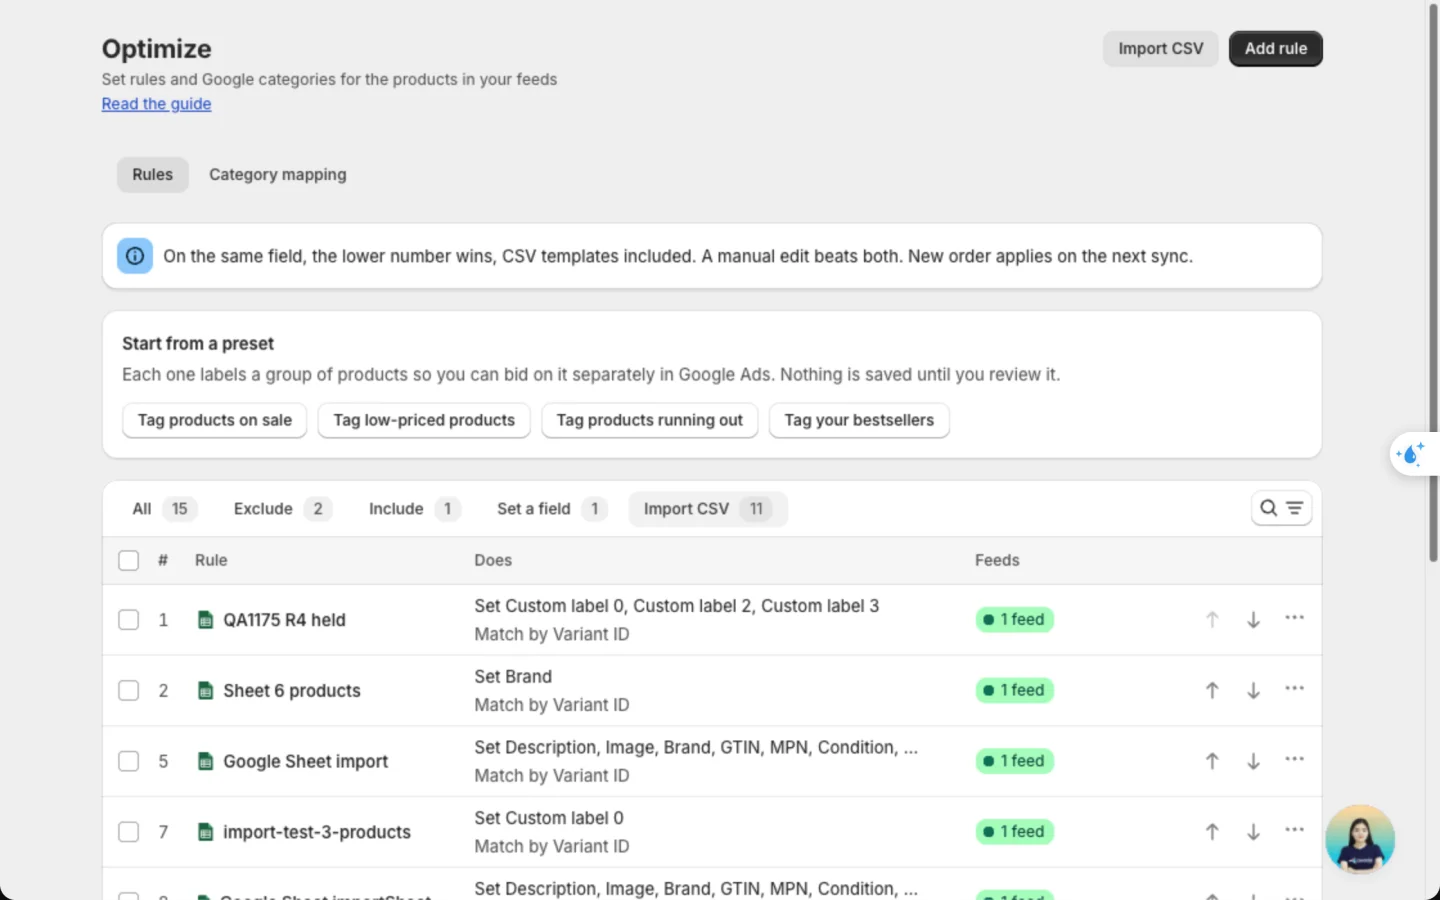1440x900 pixels.
Task: Open the search and filter control
Action: [x=1281, y=509]
